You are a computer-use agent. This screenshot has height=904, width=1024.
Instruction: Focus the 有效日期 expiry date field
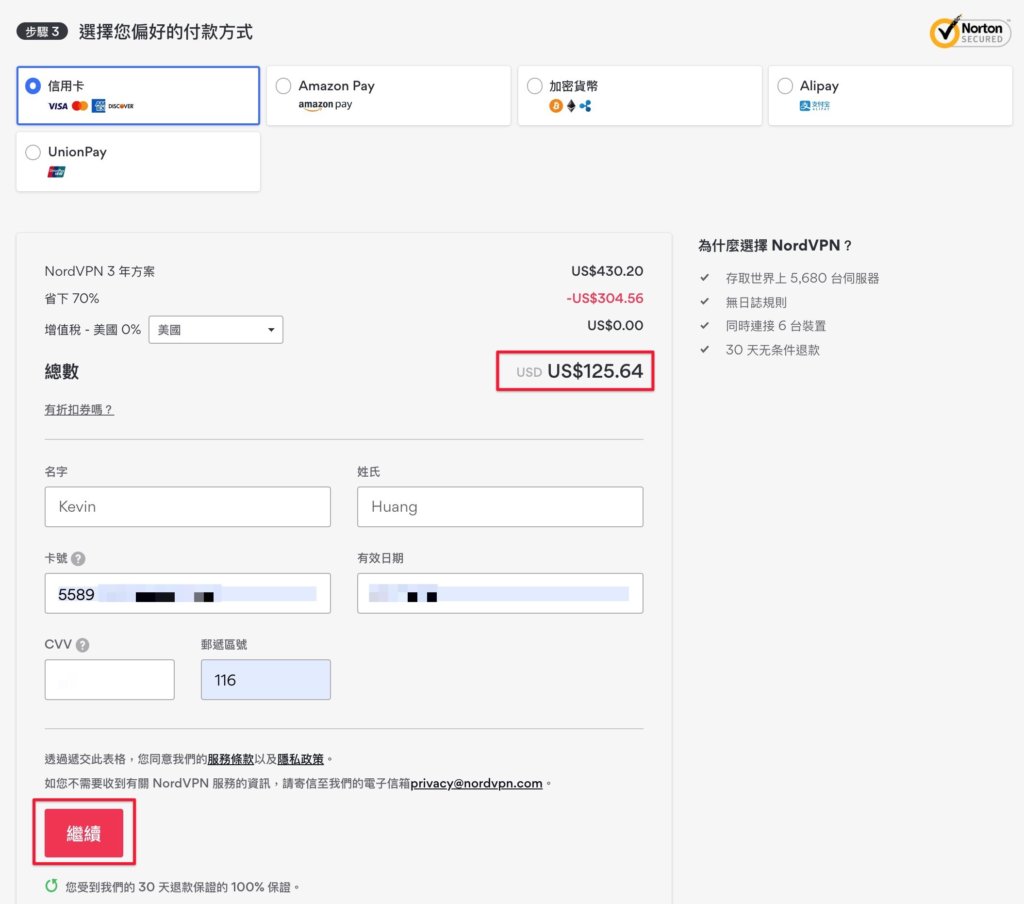500,593
